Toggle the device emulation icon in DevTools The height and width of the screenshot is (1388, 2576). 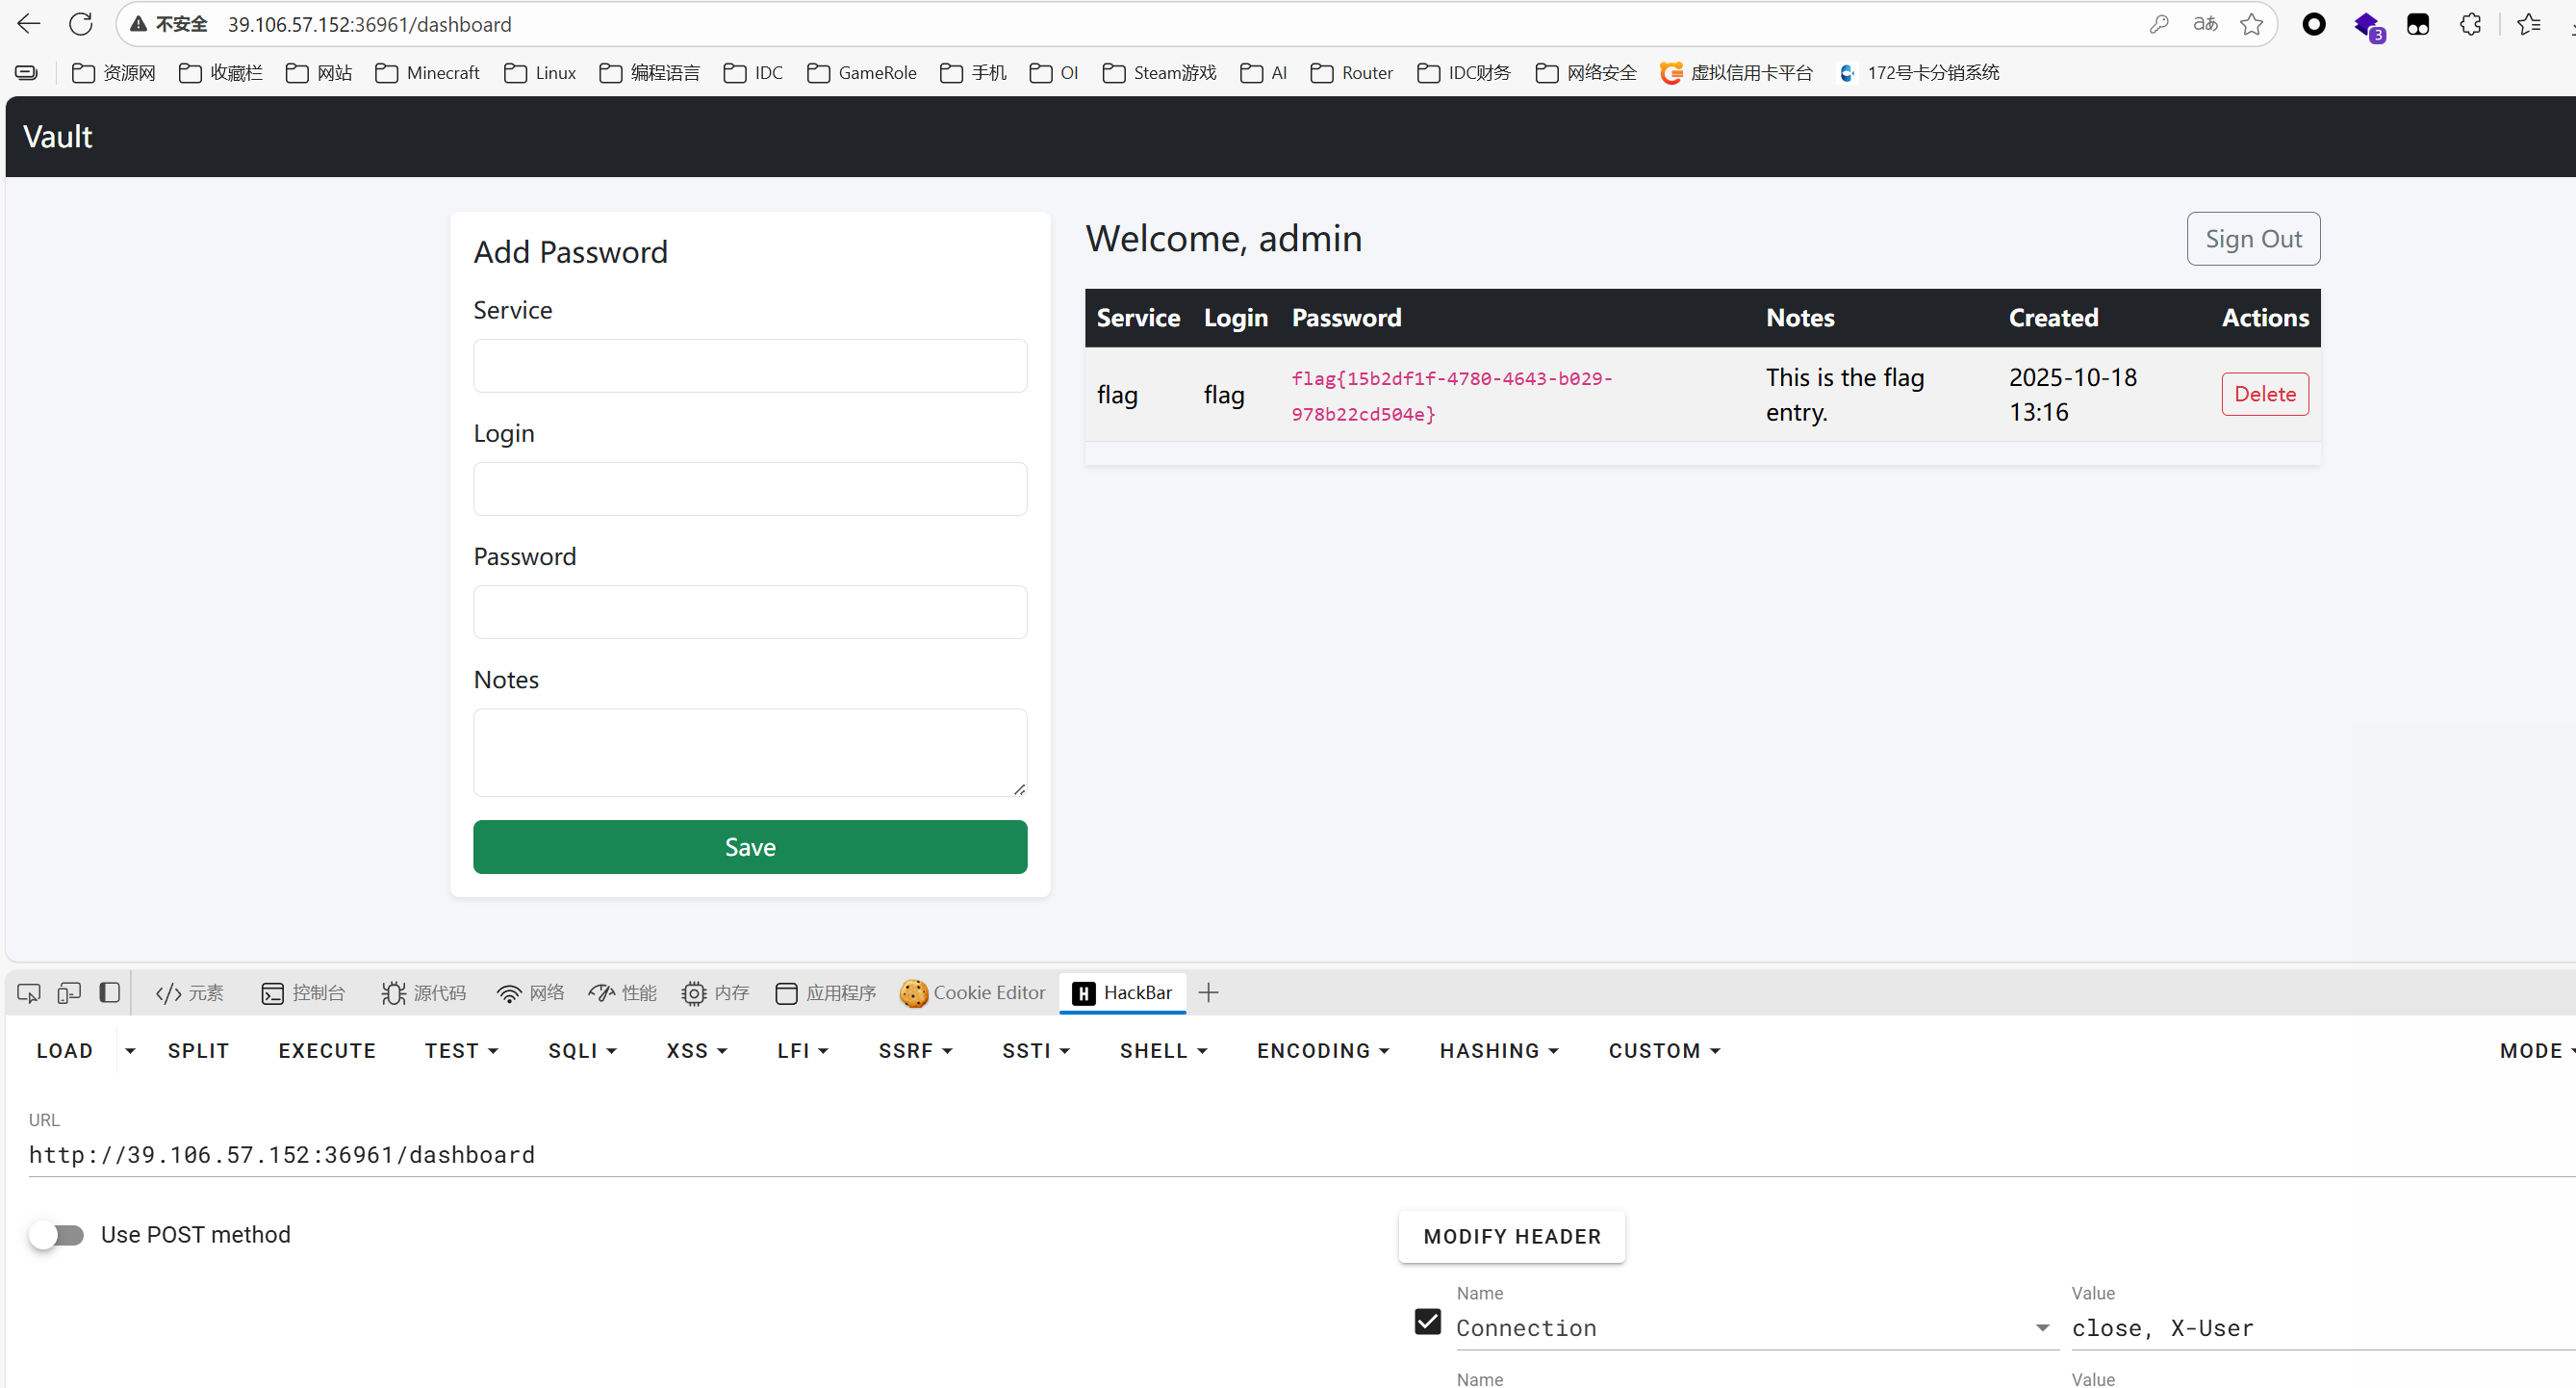pos(69,993)
